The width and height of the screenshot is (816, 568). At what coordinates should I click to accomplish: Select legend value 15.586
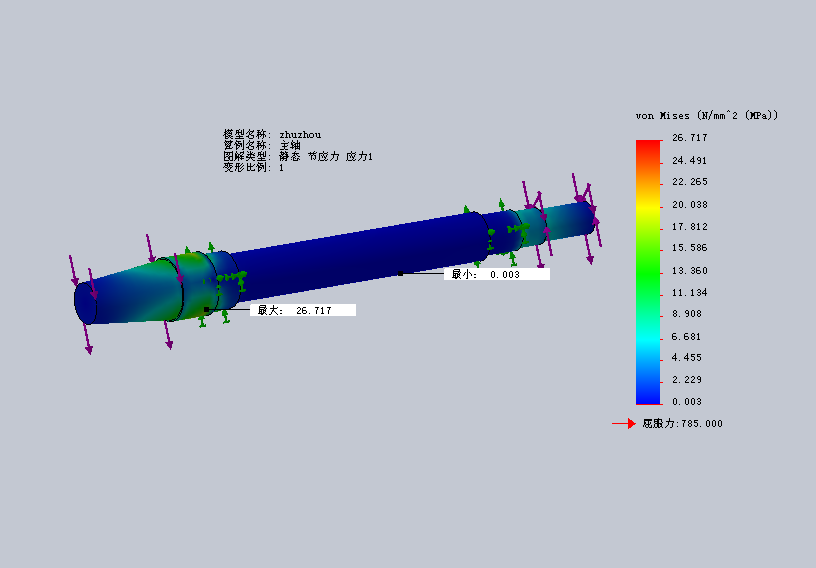690,248
